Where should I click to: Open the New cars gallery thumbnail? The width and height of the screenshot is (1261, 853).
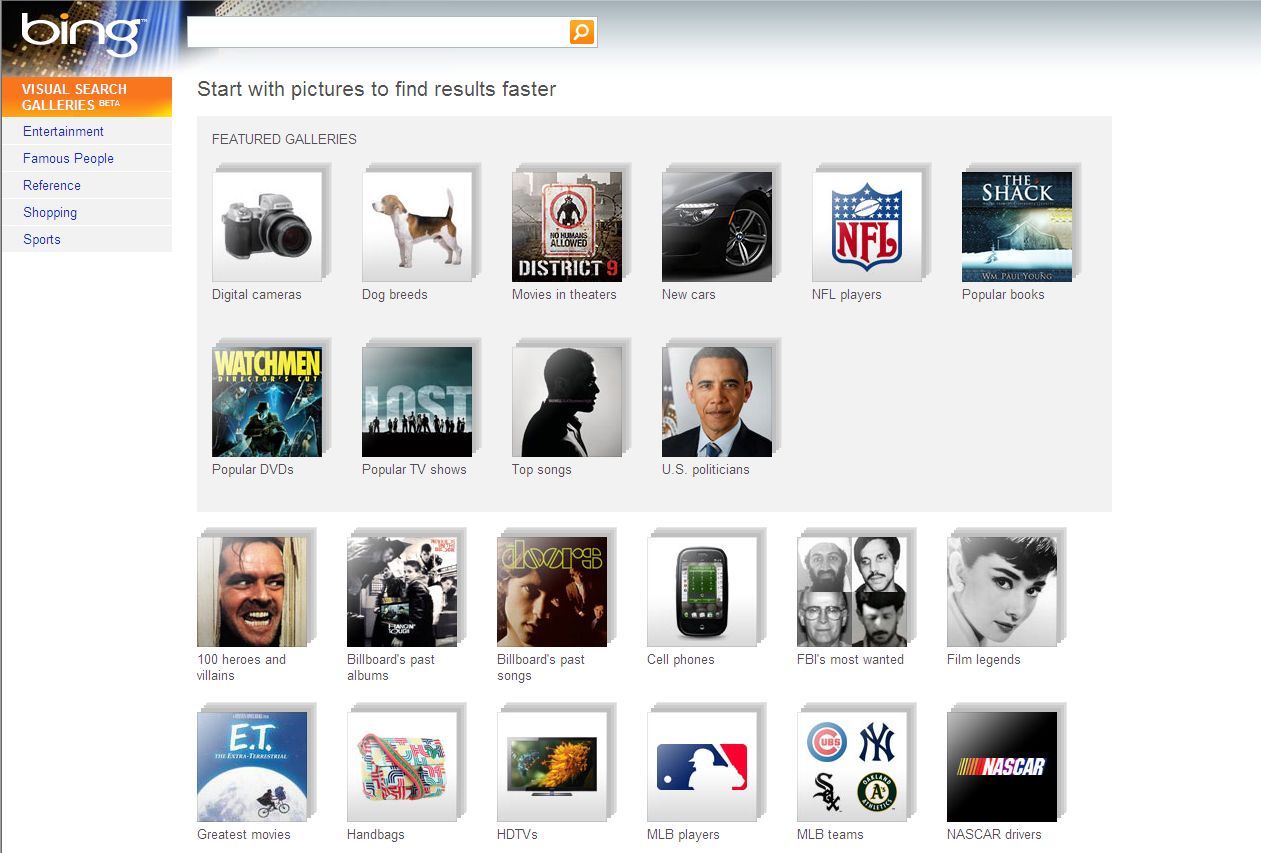[717, 227]
